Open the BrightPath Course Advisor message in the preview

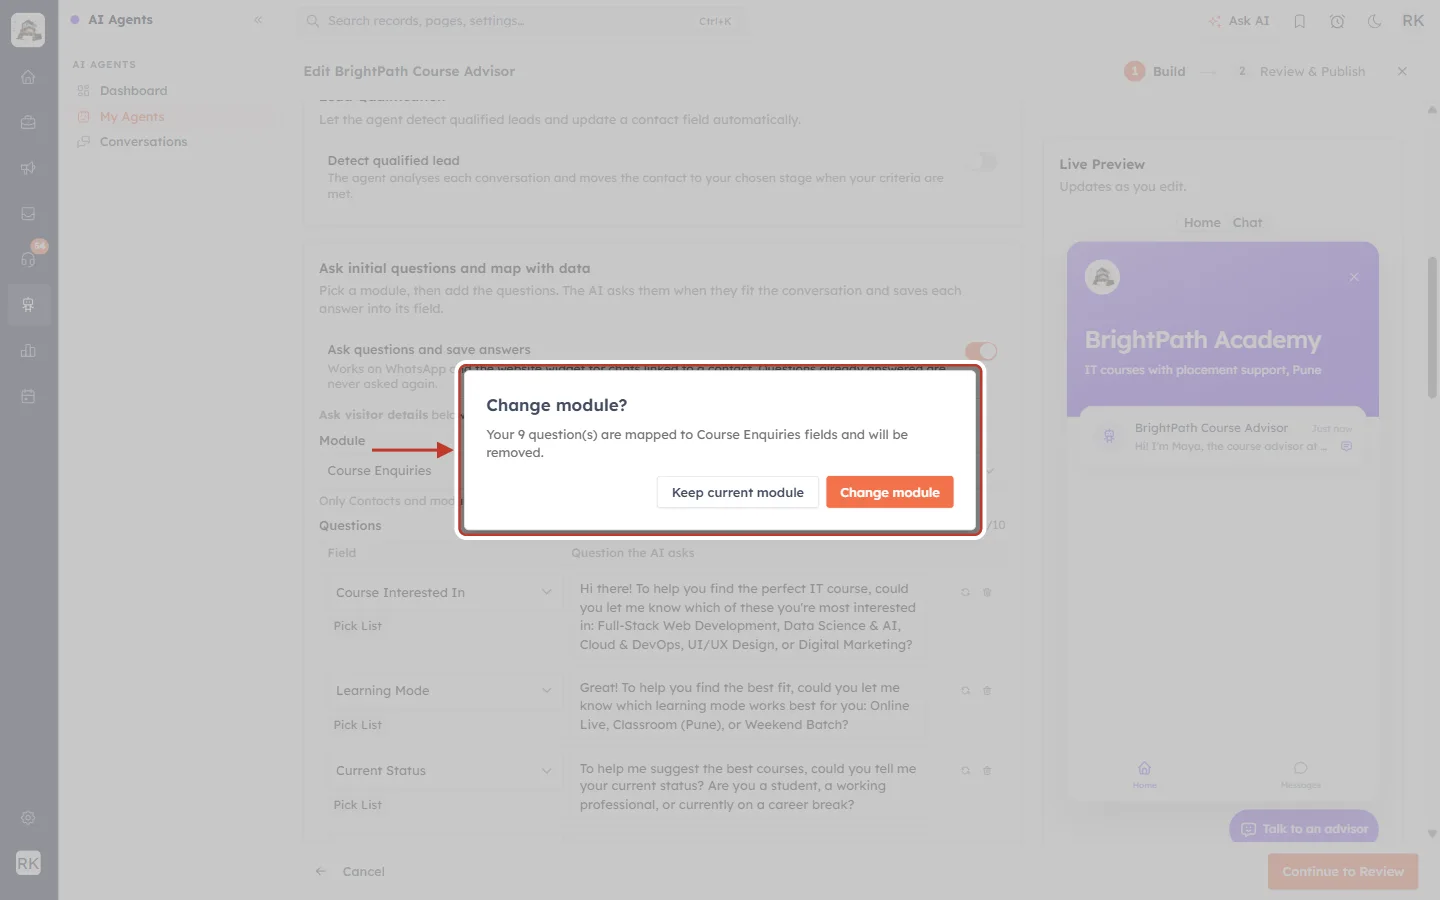pyautogui.click(x=1224, y=437)
